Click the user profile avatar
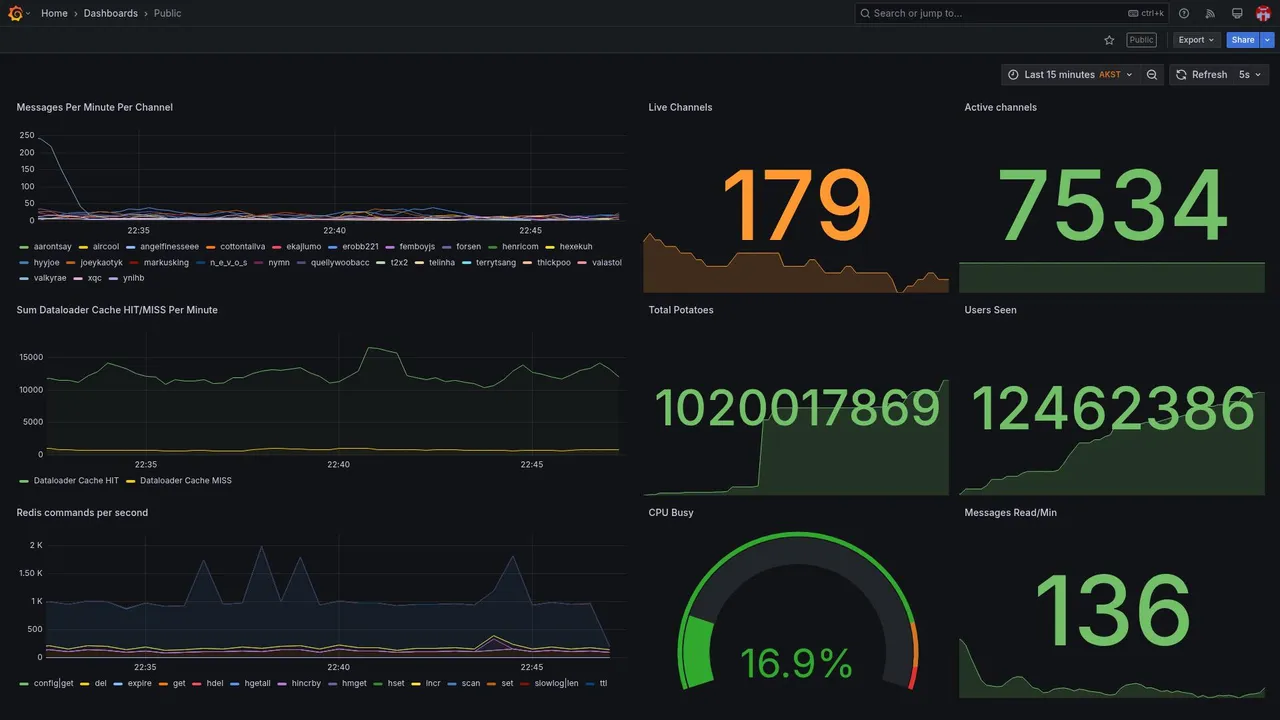 click(1263, 13)
